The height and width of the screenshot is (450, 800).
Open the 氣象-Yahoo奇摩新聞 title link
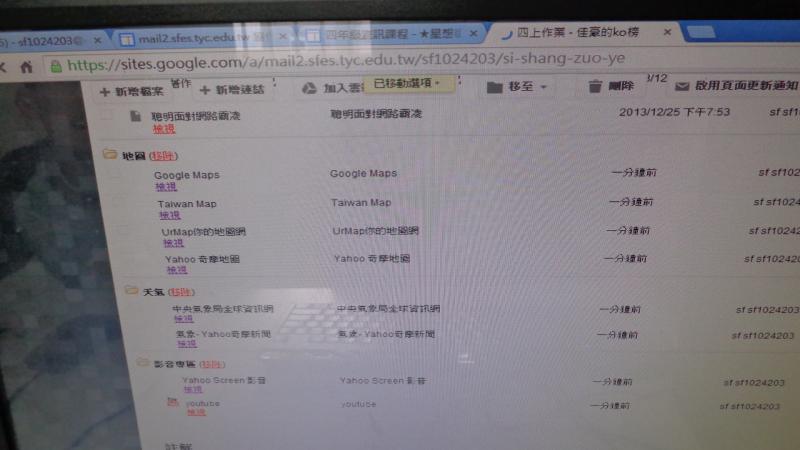[223, 334]
